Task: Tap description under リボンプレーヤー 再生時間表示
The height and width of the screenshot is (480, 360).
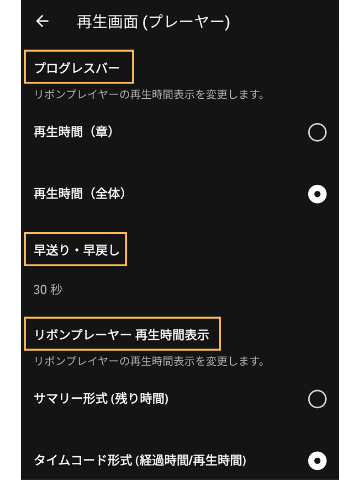Action: [x=149, y=361]
